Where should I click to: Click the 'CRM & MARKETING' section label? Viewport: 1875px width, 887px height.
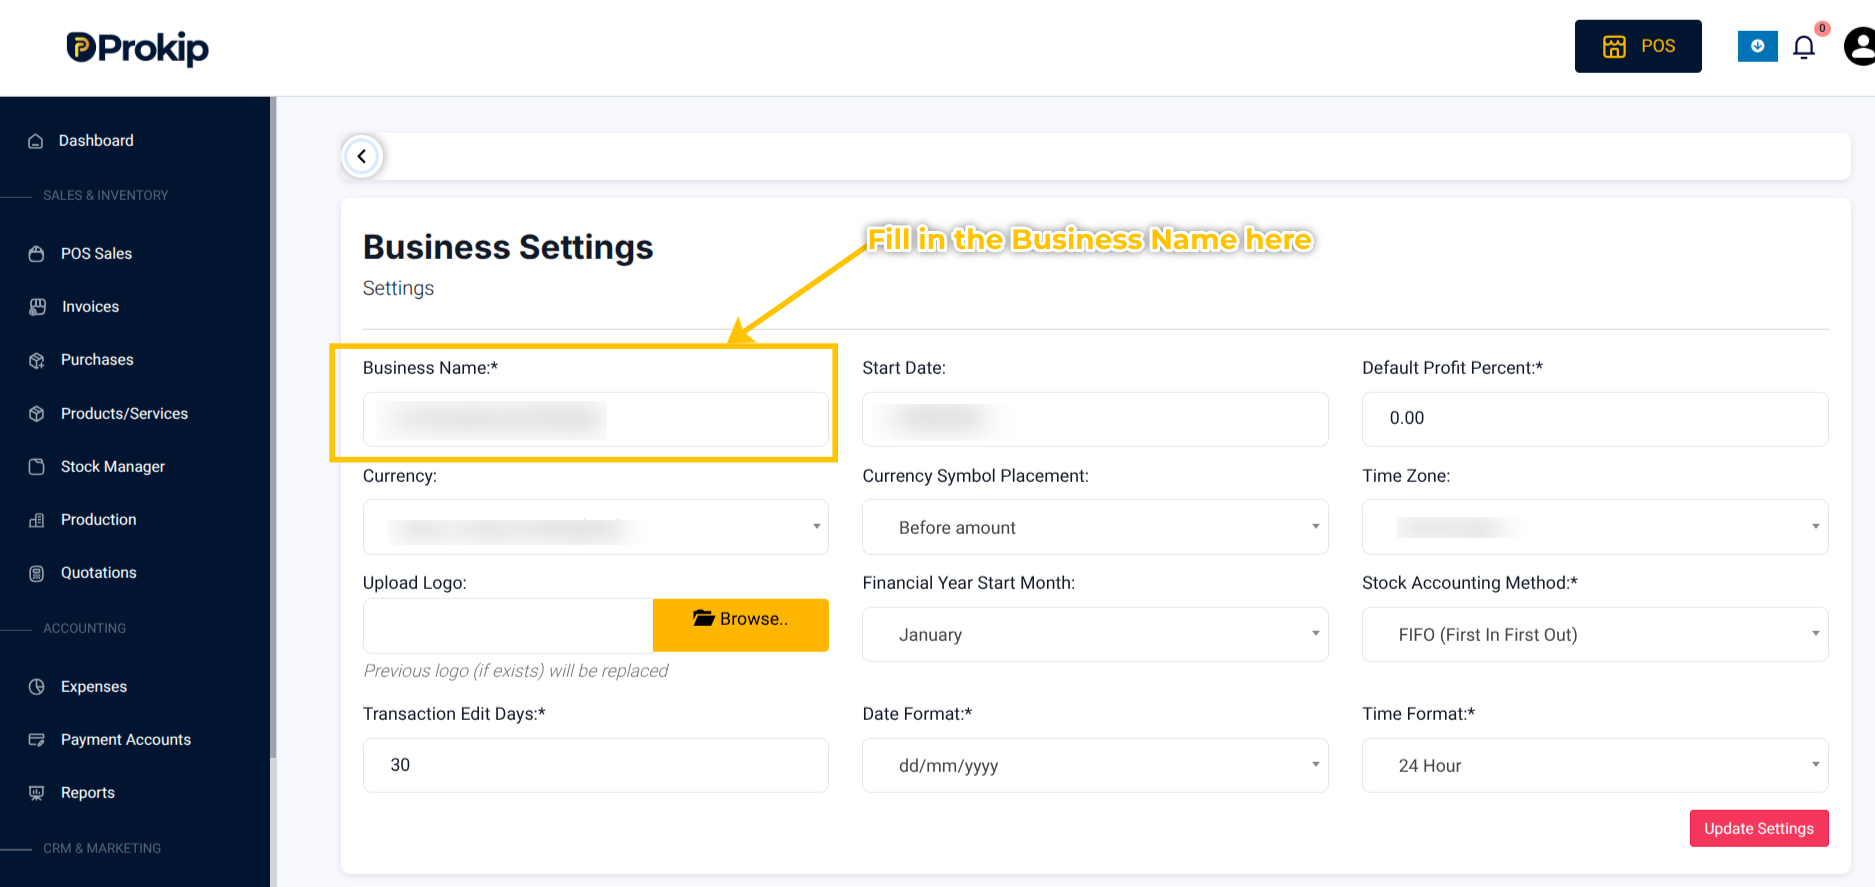(x=102, y=848)
